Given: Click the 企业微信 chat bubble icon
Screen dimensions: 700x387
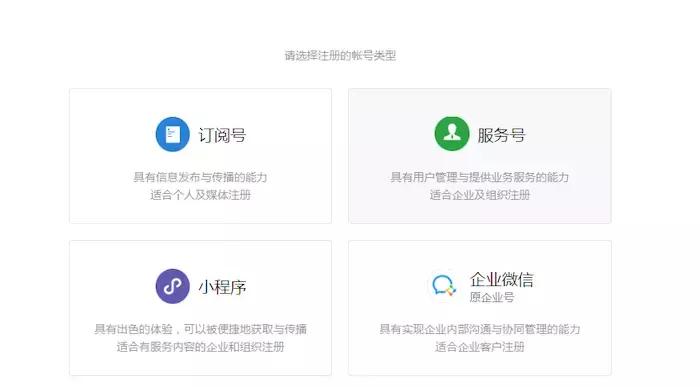Looking at the screenshot, I should point(443,286).
